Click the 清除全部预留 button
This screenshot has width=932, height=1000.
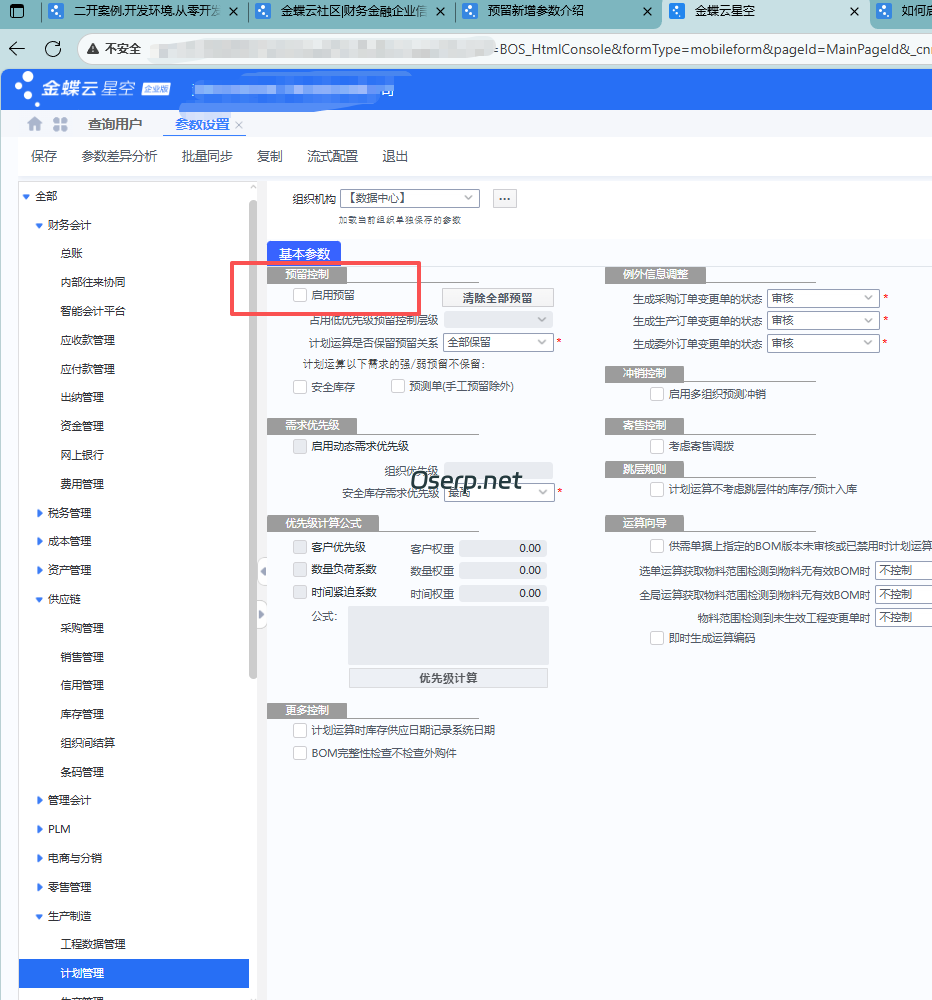496,297
